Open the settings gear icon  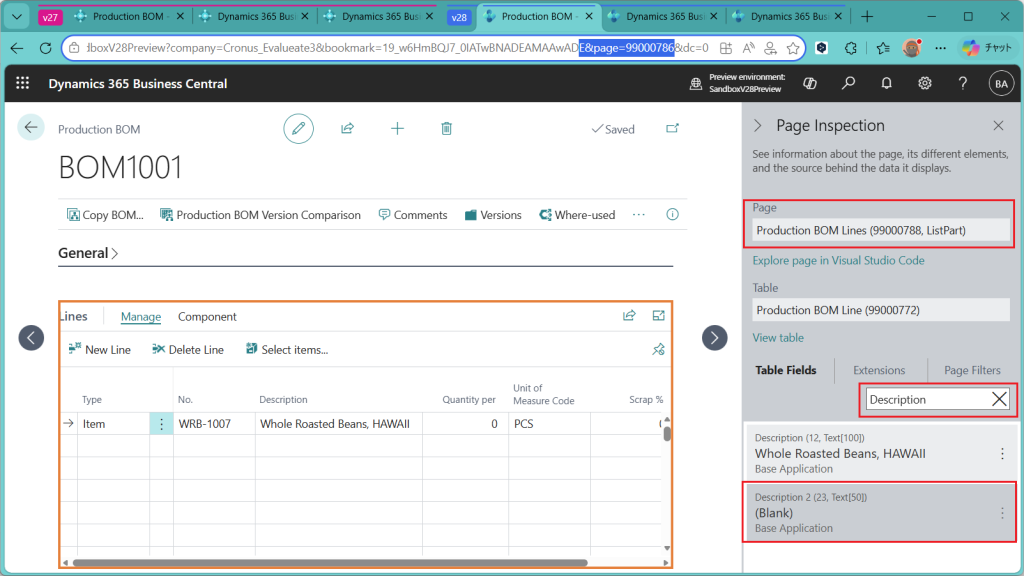pyautogui.click(x=925, y=84)
